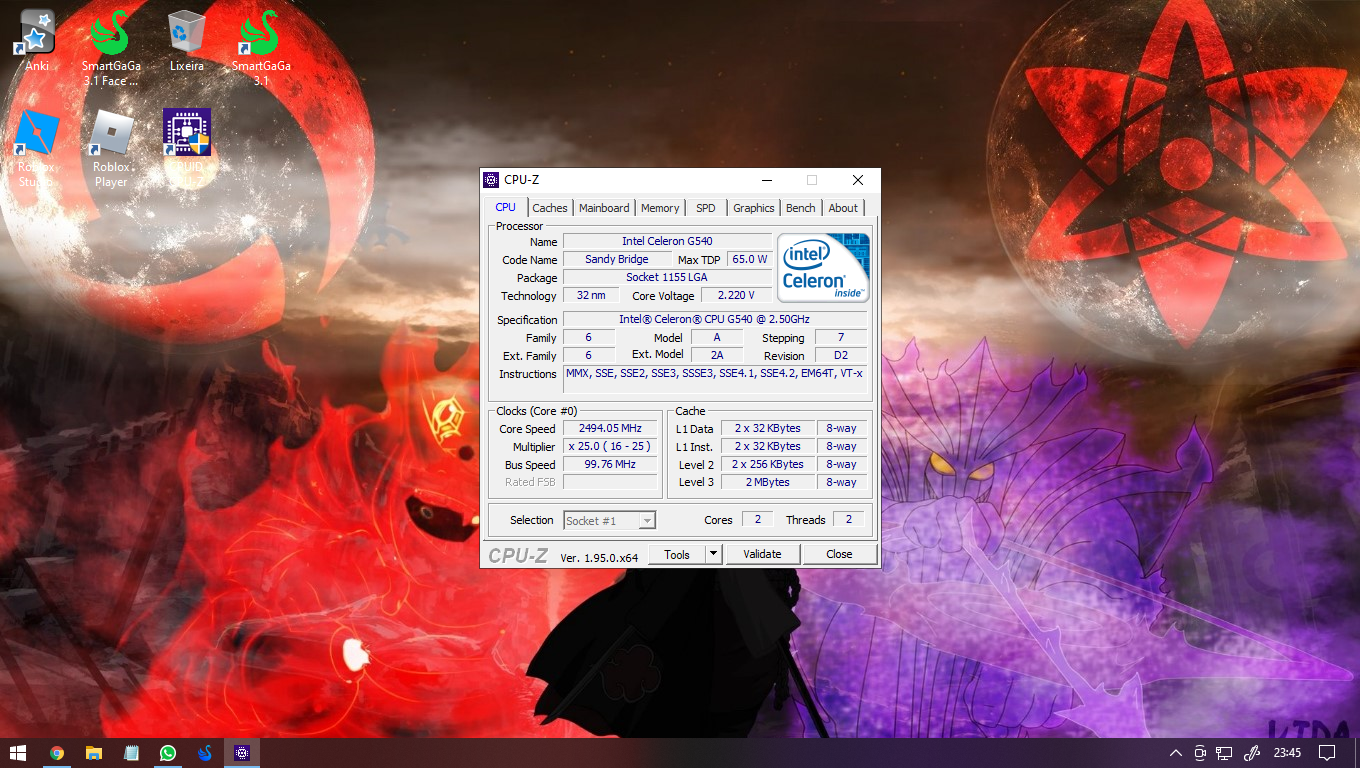Open the Memory tab
This screenshot has width=1360, height=768.
click(660, 208)
